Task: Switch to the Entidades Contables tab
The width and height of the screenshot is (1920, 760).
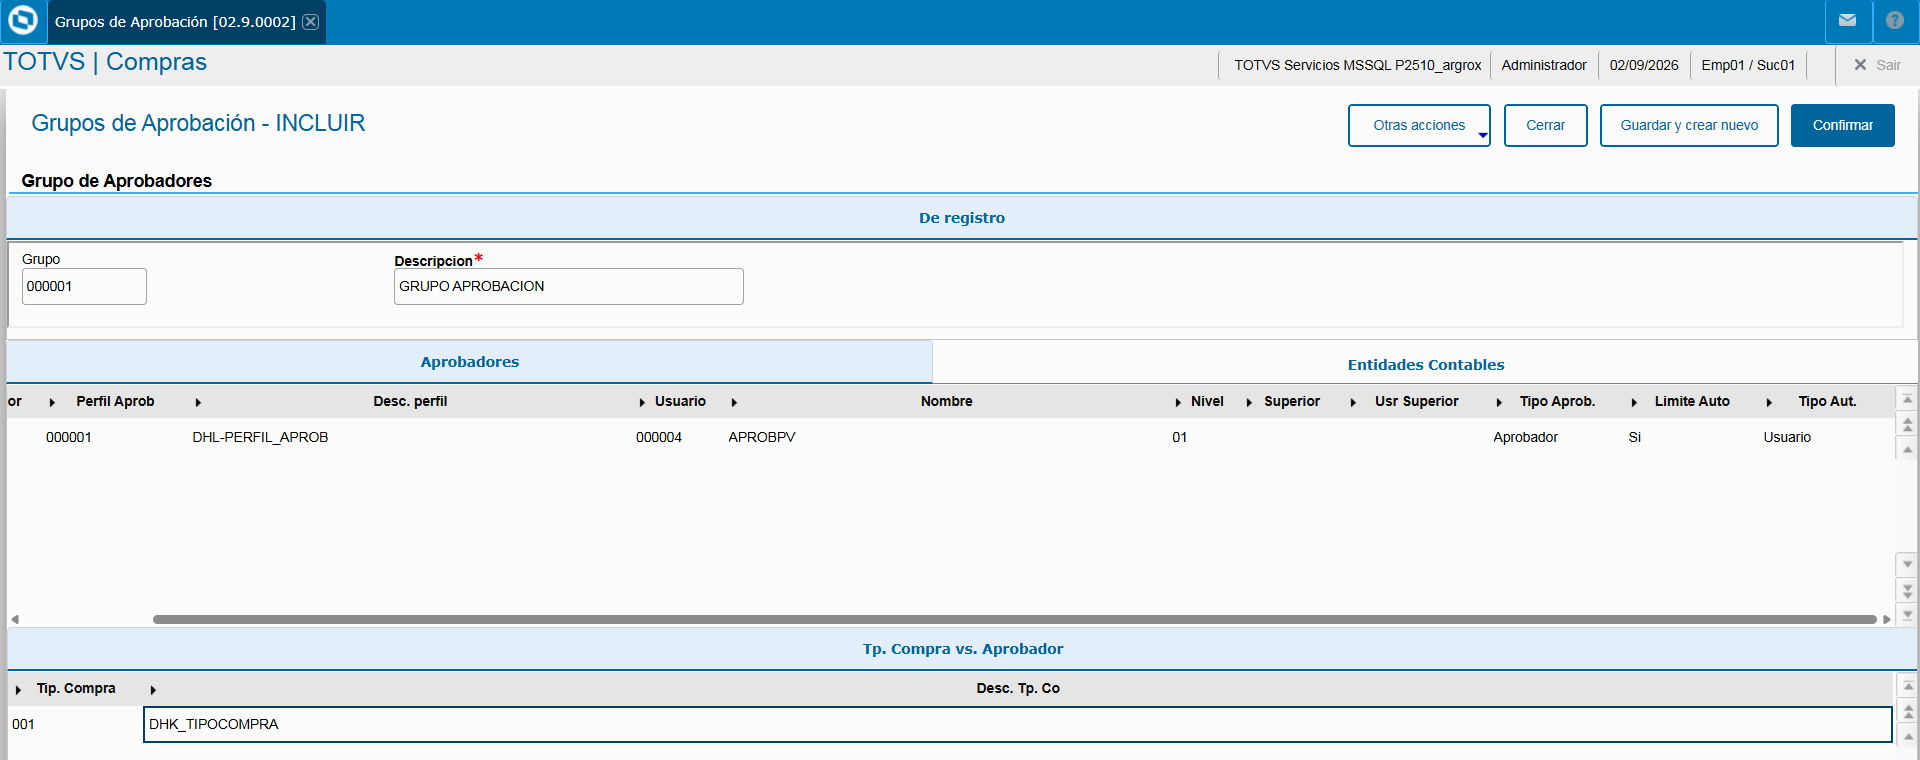Action: coord(1425,364)
